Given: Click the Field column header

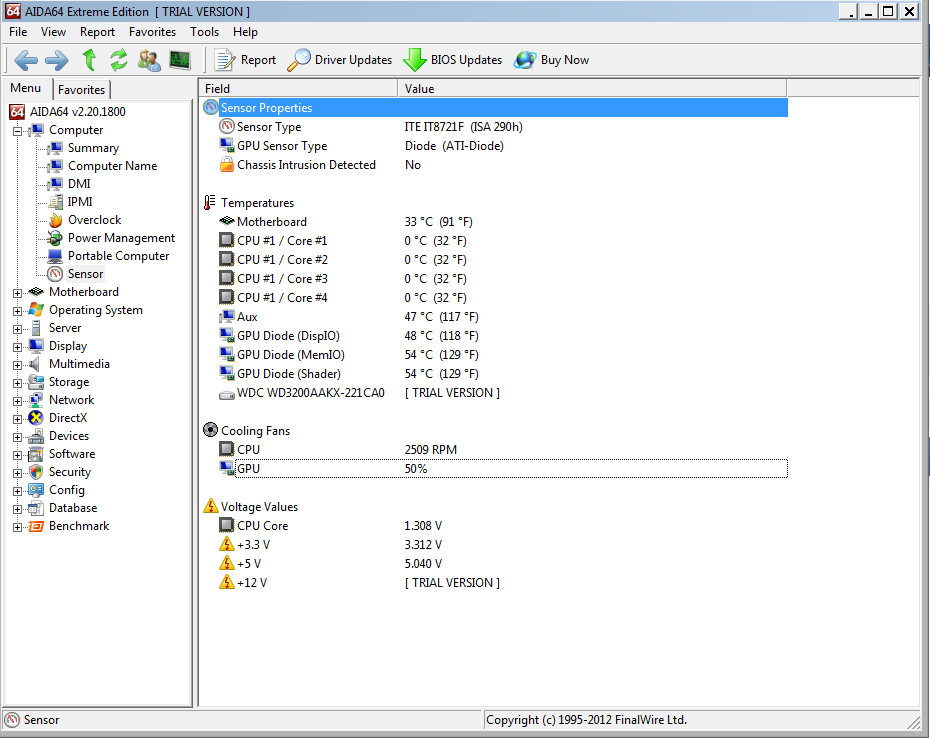Looking at the screenshot, I should tap(298, 88).
